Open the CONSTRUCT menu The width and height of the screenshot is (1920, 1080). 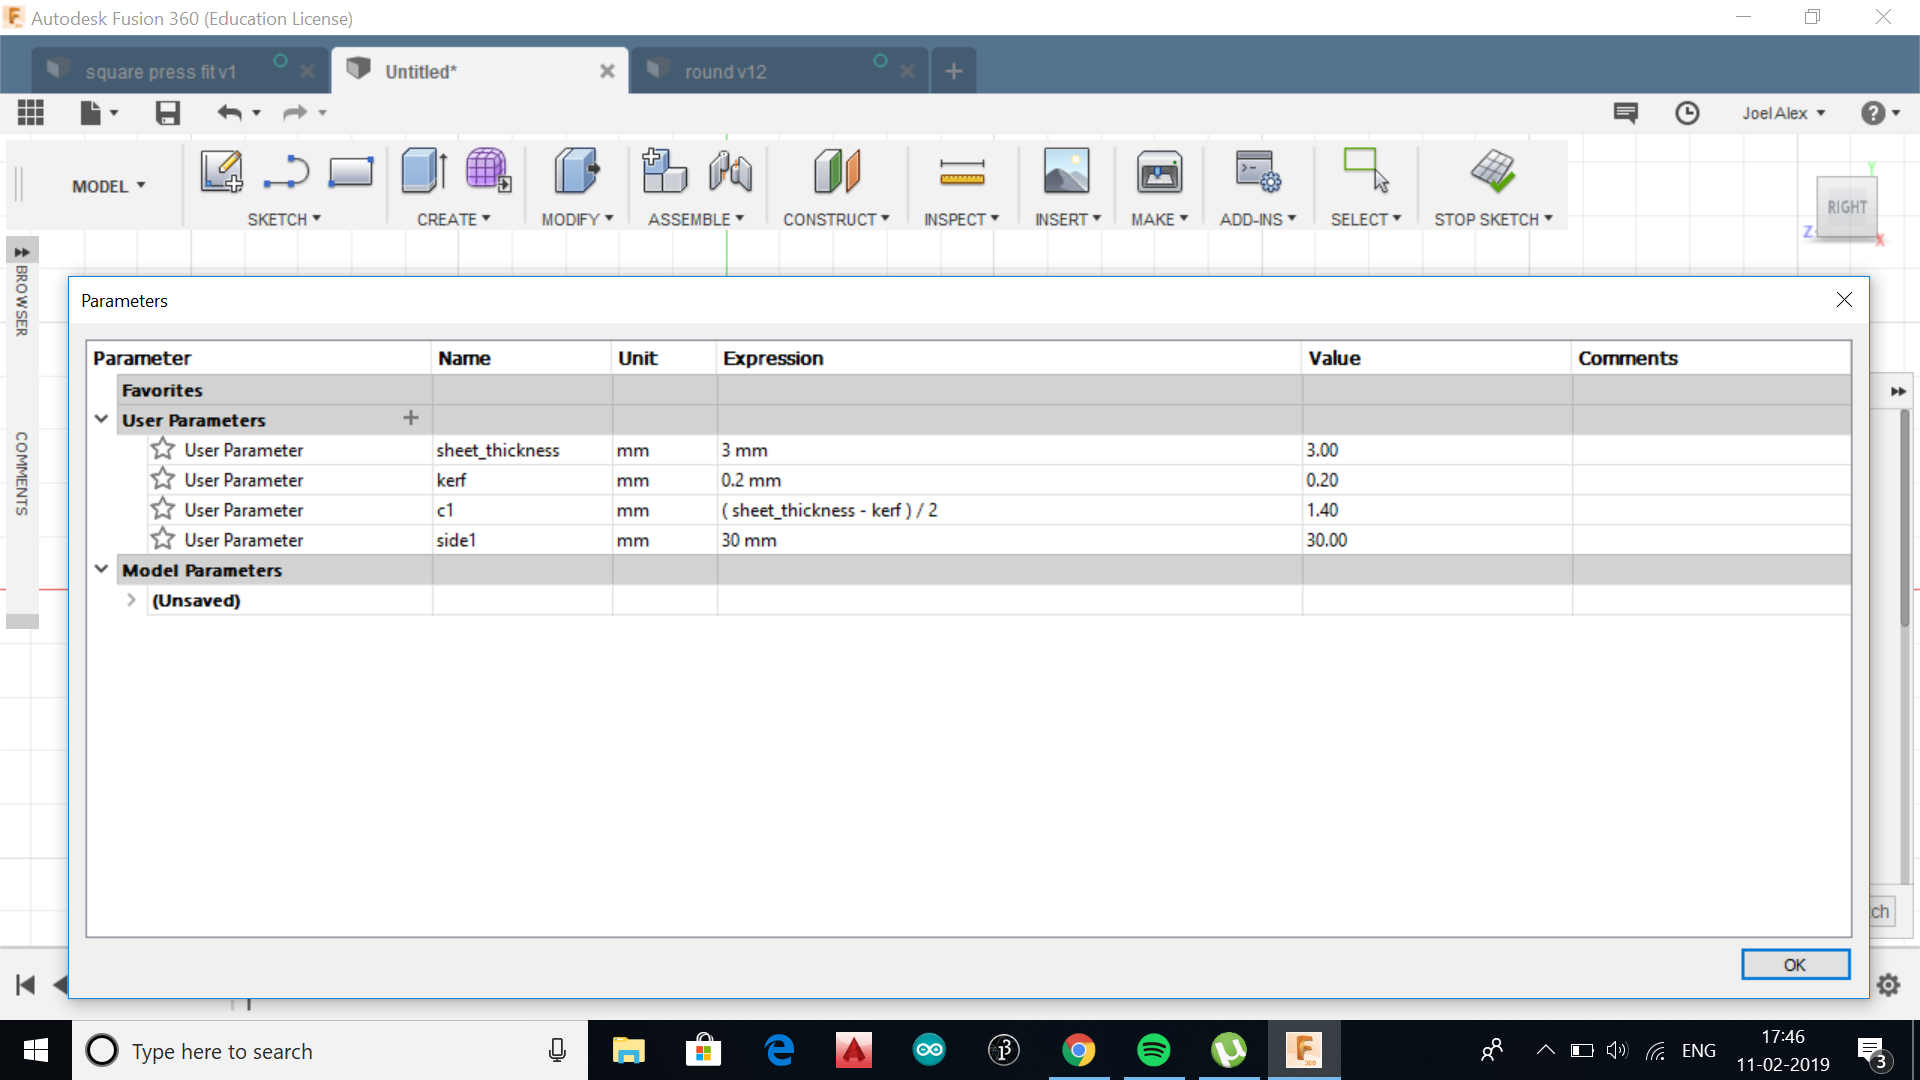(x=835, y=219)
